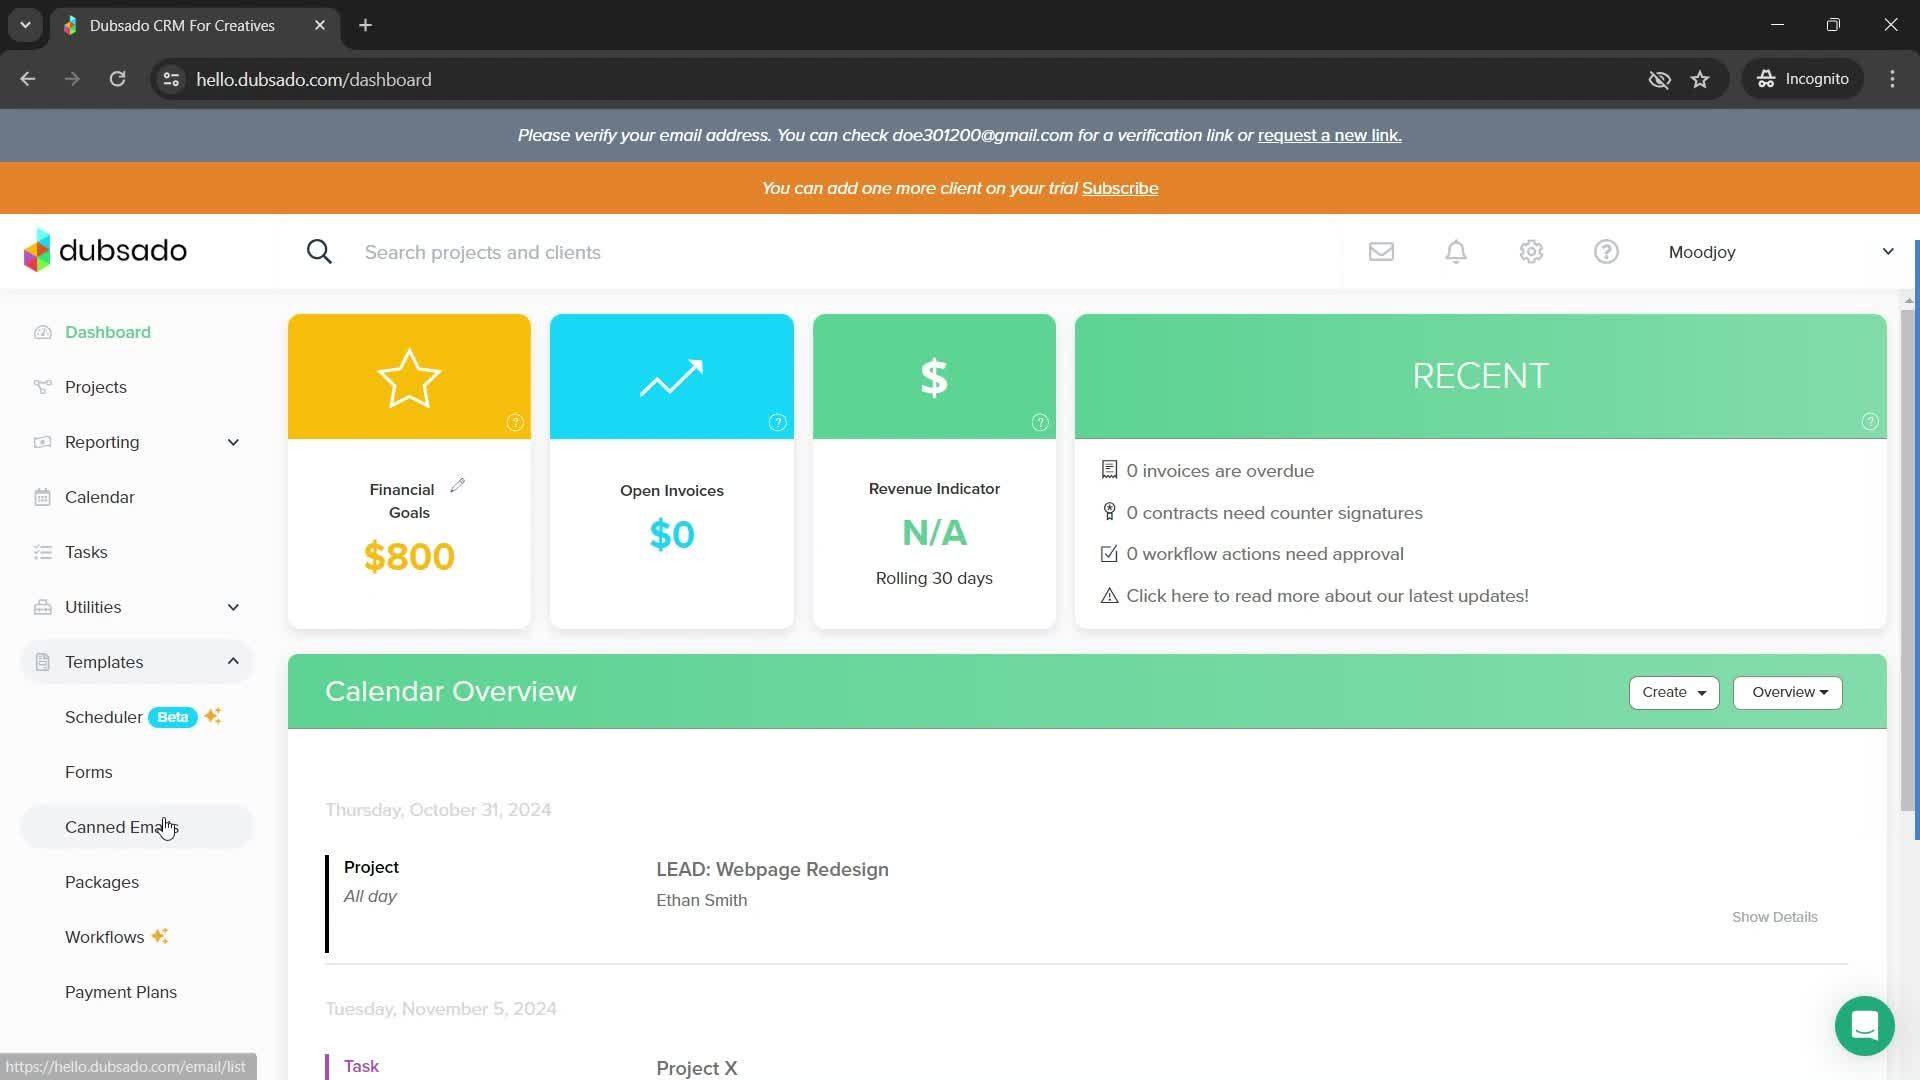The image size is (1920, 1080).
Task: Open Project X task entry
Action: [696, 1068]
